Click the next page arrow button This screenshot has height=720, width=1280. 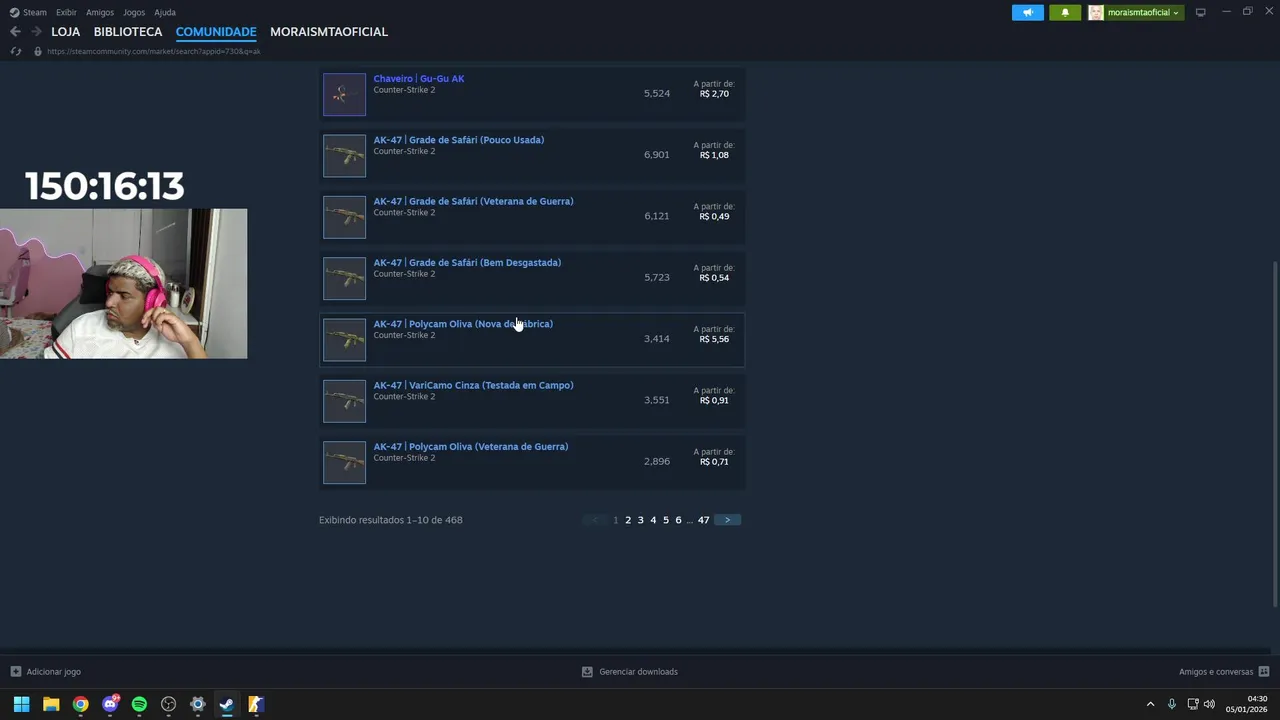click(x=727, y=520)
